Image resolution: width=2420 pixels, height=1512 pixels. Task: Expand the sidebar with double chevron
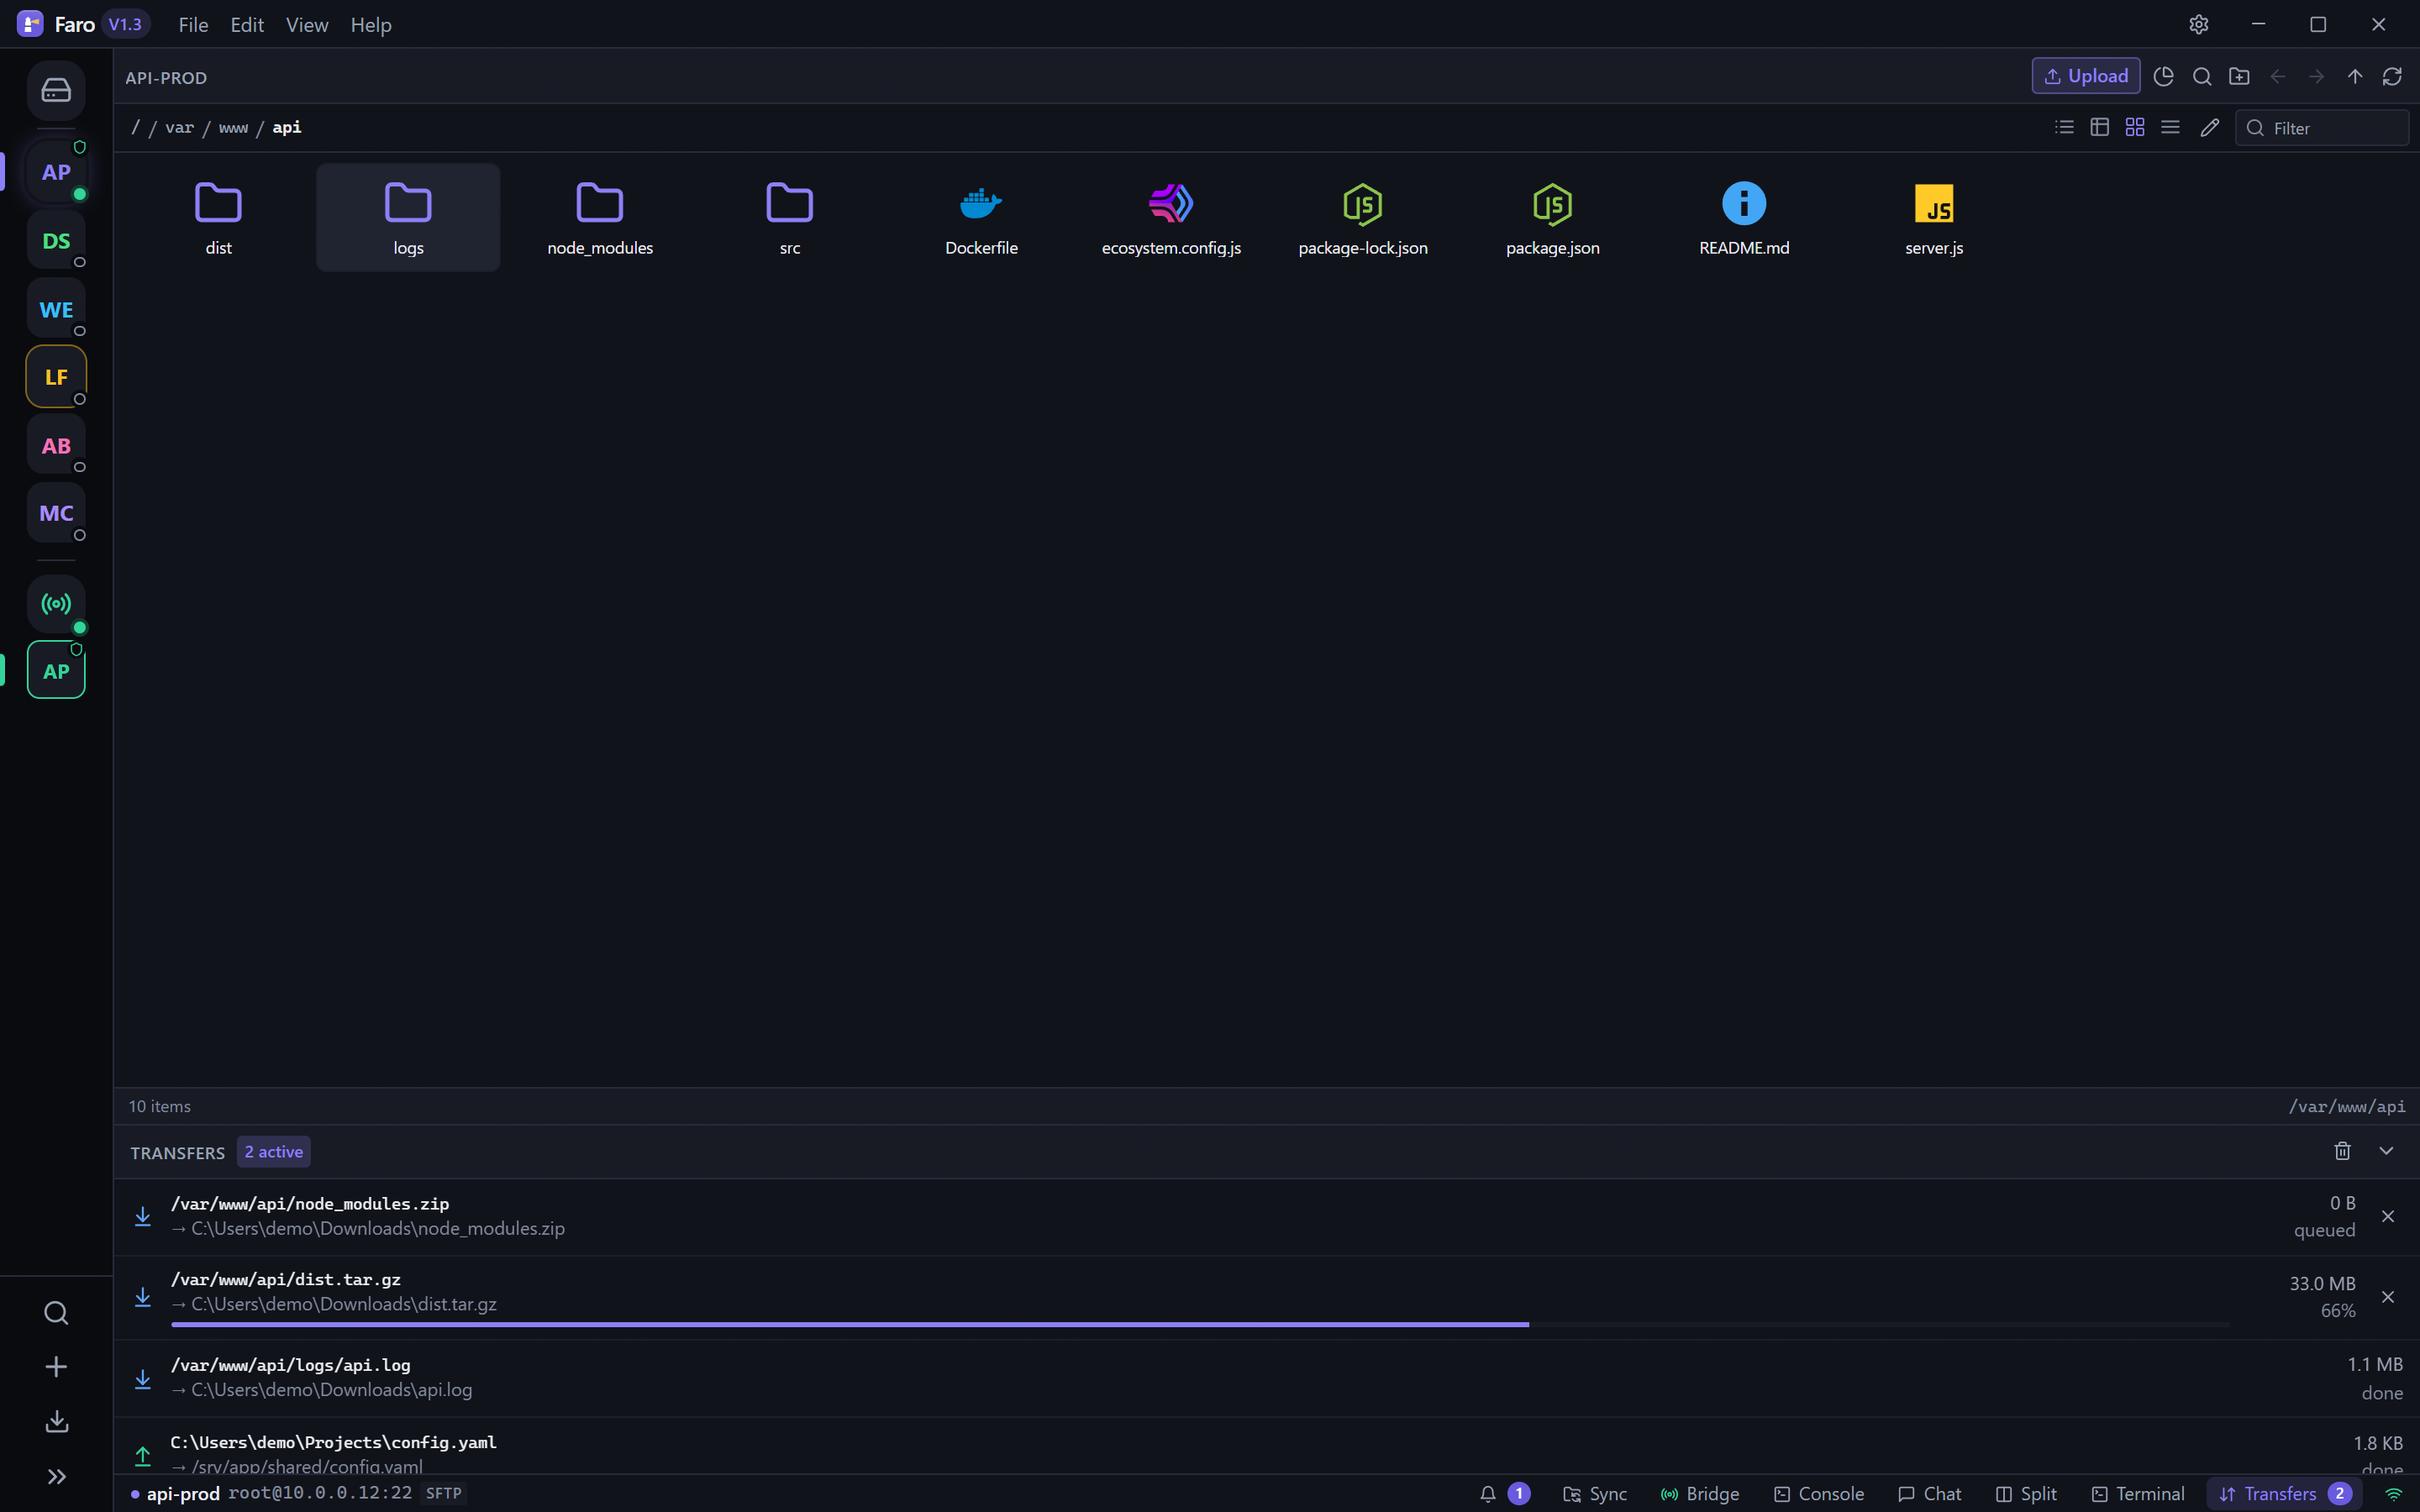[56, 1476]
